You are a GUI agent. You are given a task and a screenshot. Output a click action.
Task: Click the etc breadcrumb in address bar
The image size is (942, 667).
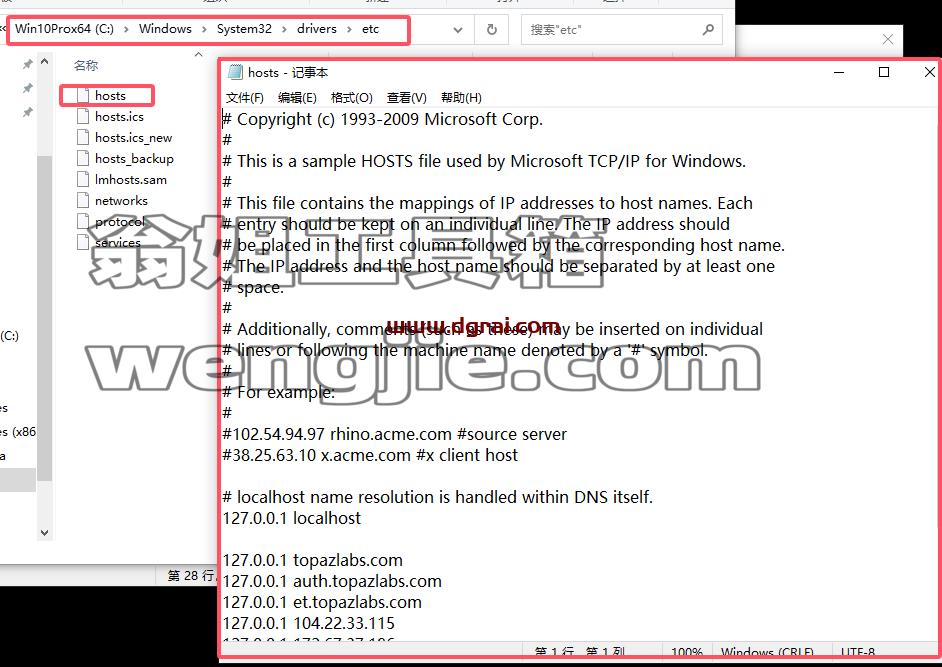click(370, 29)
